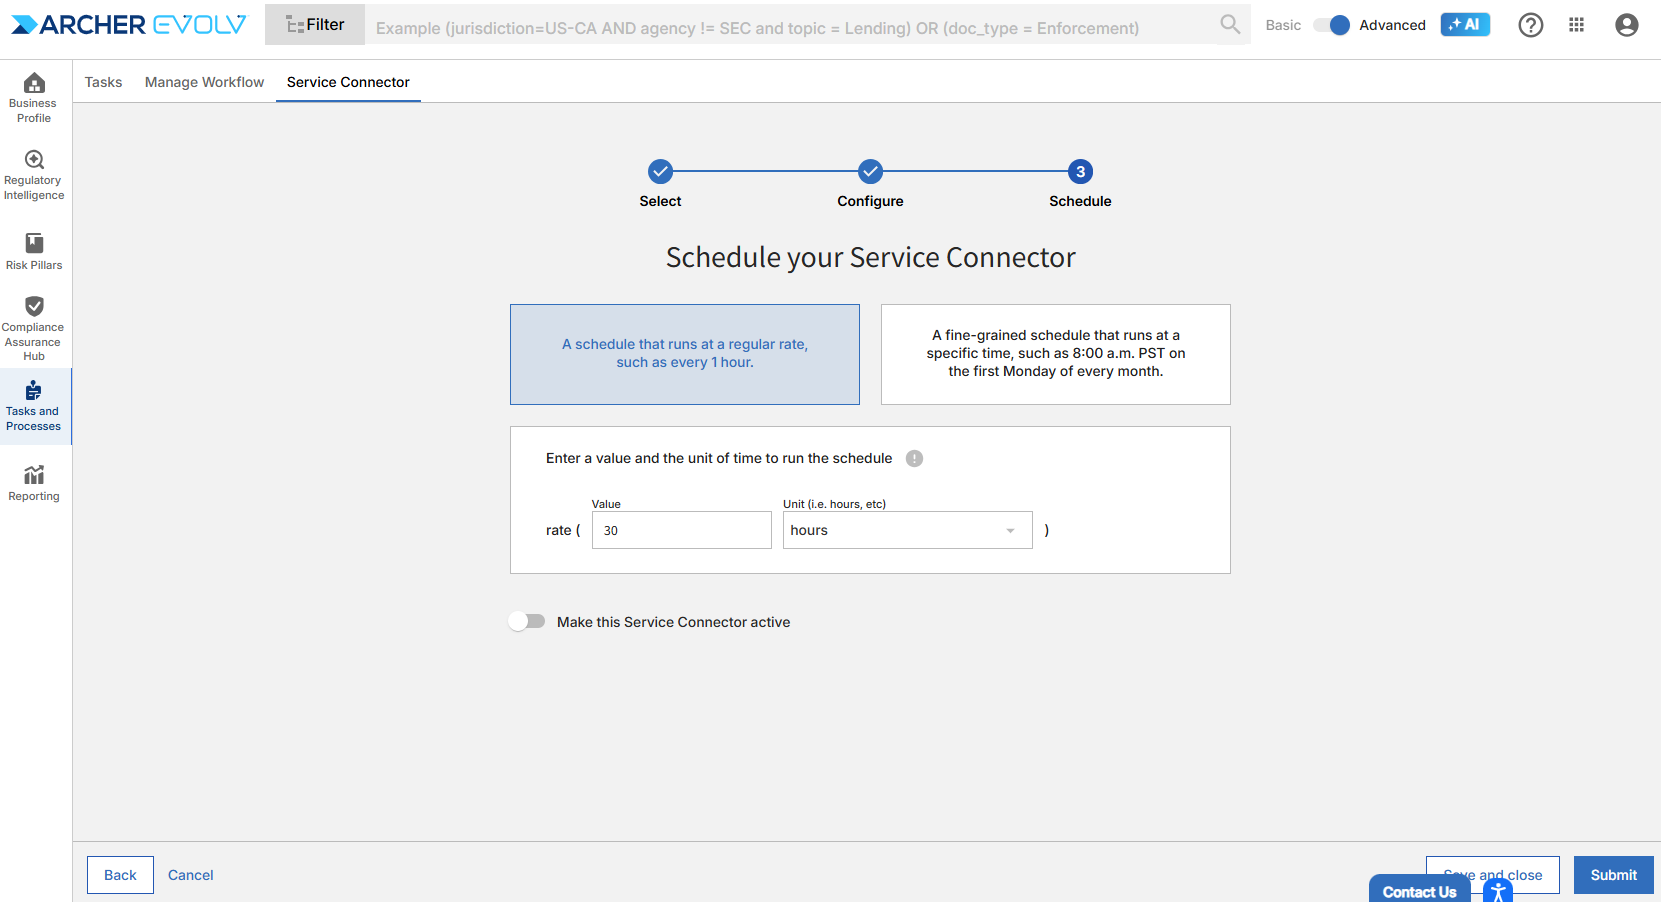Go to Risk Pillars section
1661x902 pixels.
(34, 251)
